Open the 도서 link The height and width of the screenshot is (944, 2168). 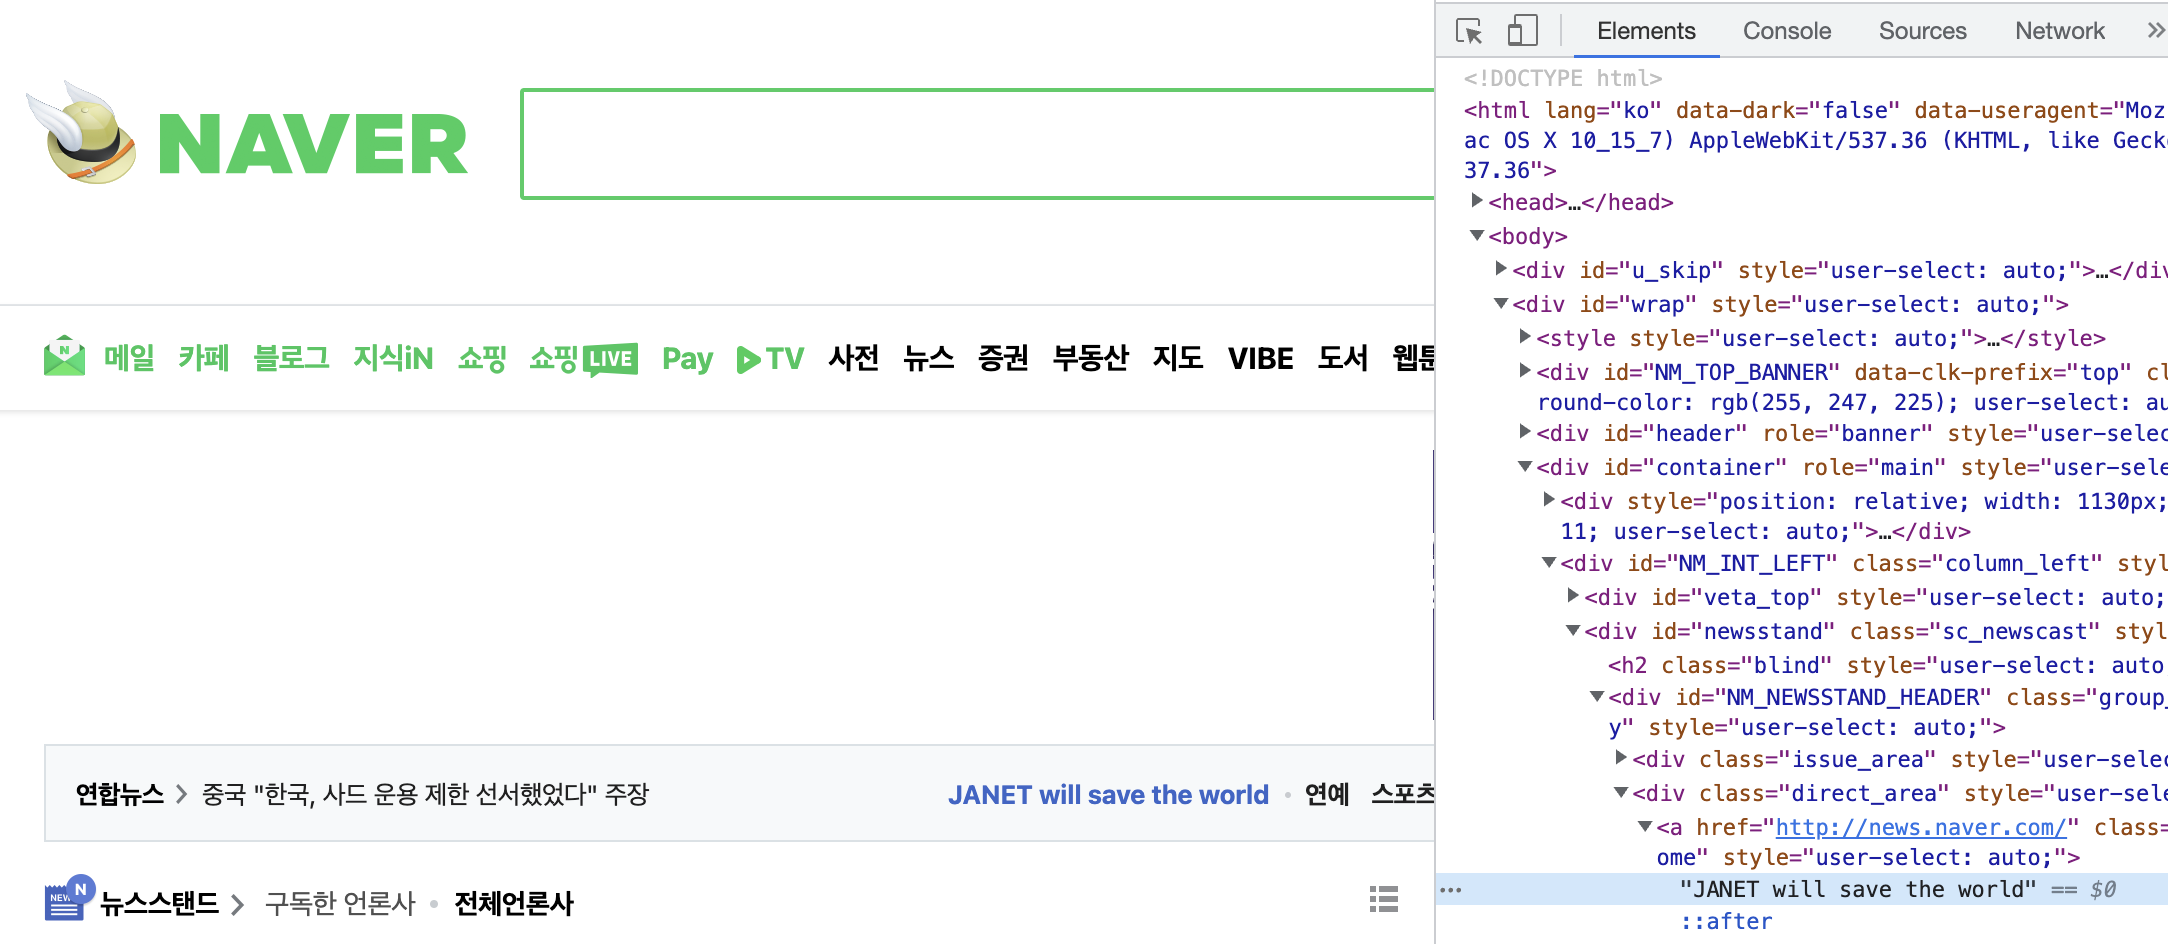point(1343,358)
